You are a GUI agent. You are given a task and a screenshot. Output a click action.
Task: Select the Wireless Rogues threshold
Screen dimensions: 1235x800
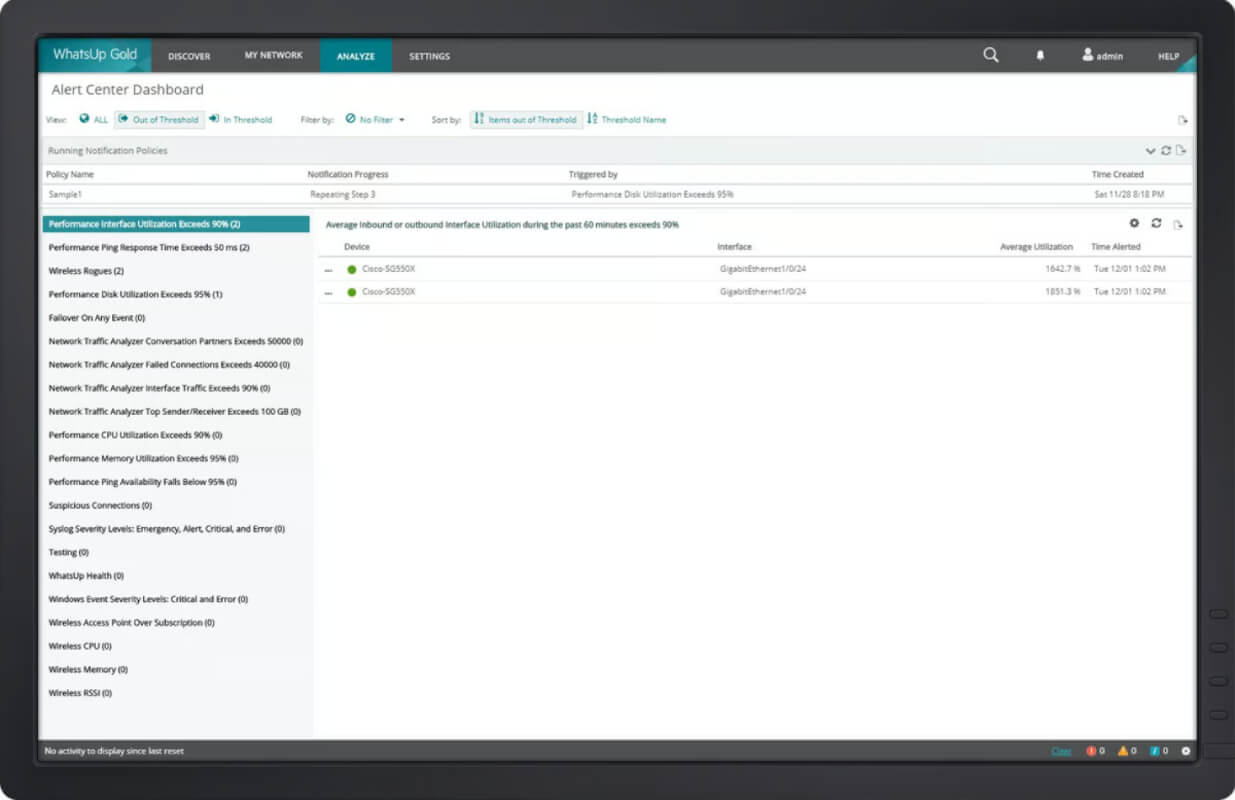pyautogui.click(x=86, y=271)
